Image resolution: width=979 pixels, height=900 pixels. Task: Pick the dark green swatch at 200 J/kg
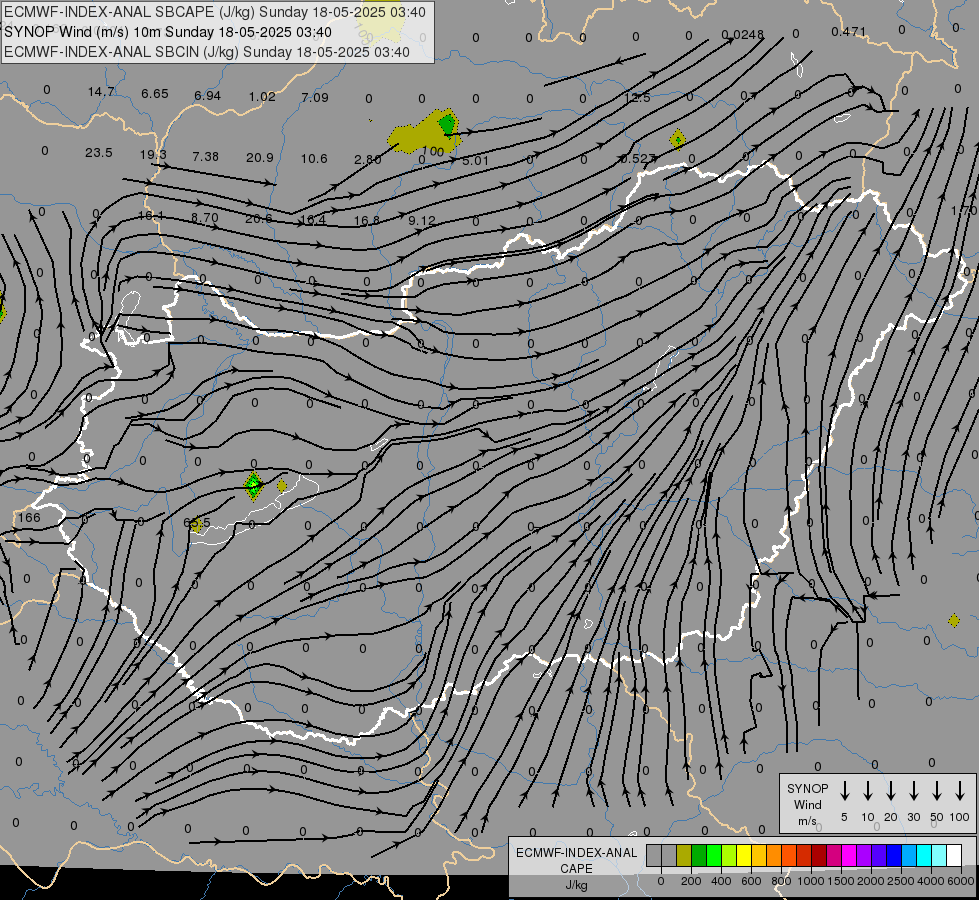coord(699,855)
